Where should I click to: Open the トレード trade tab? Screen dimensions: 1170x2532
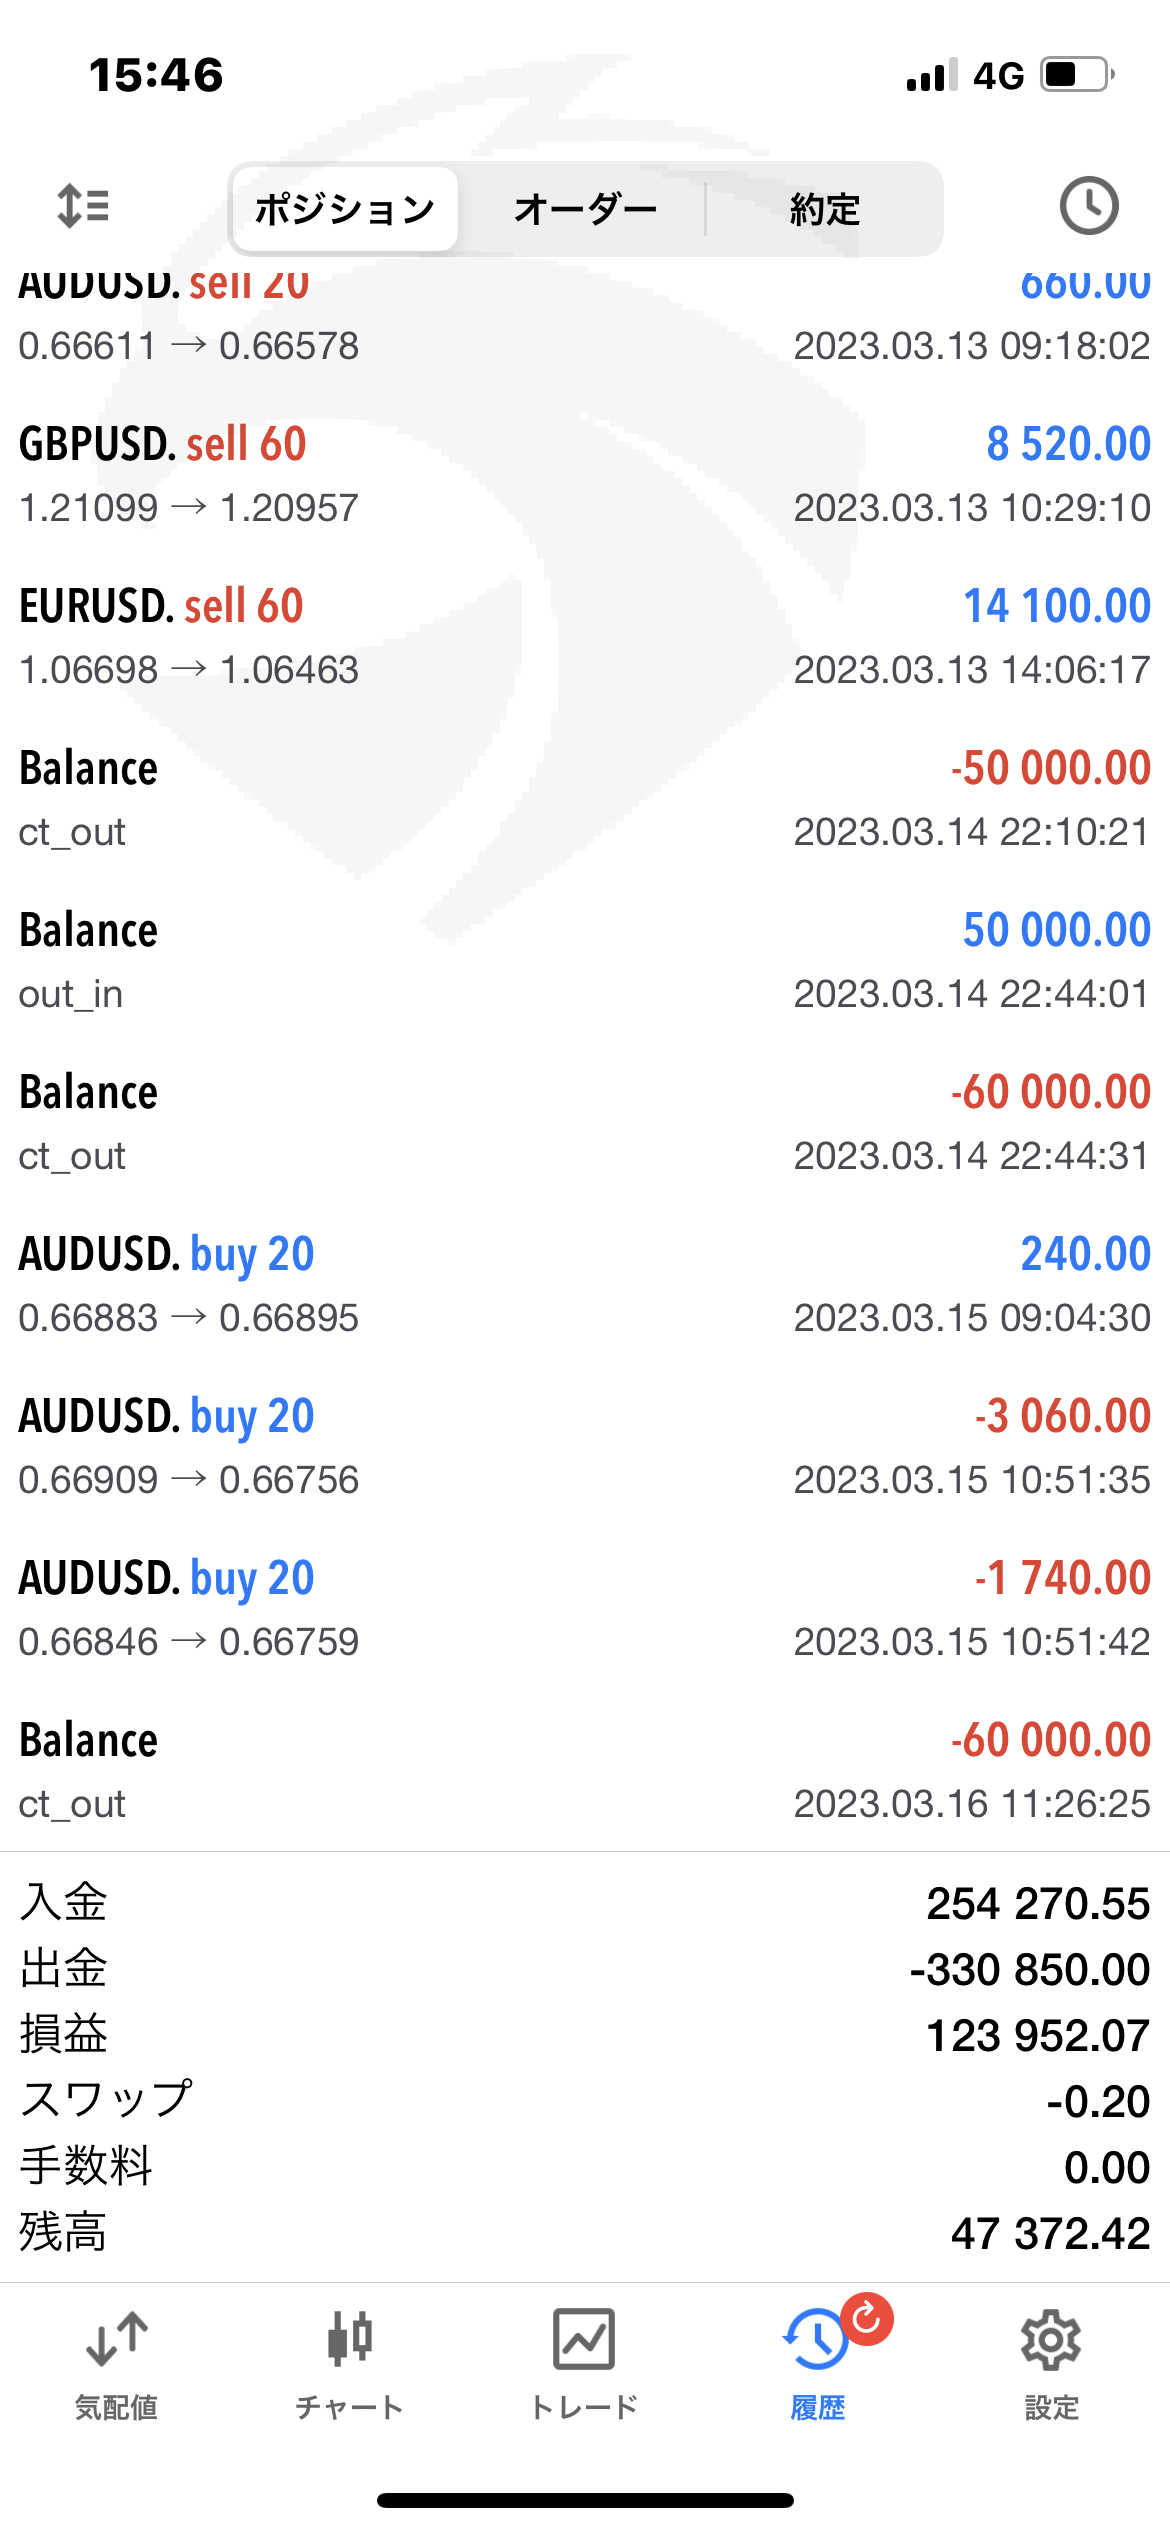click(x=584, y=2364)
